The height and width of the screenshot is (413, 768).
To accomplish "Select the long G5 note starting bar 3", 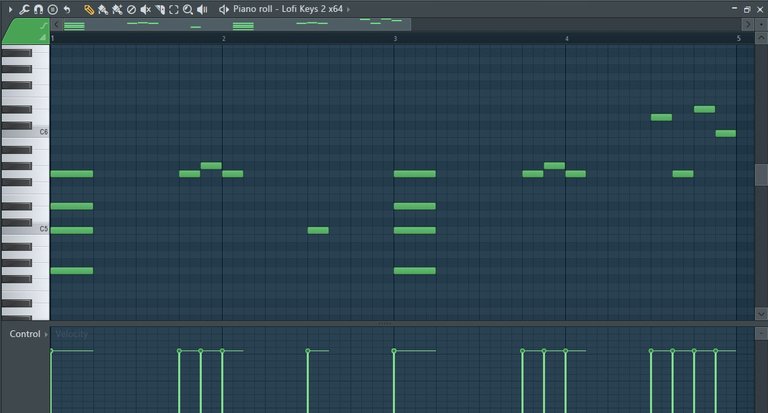I will click(414, 173).
